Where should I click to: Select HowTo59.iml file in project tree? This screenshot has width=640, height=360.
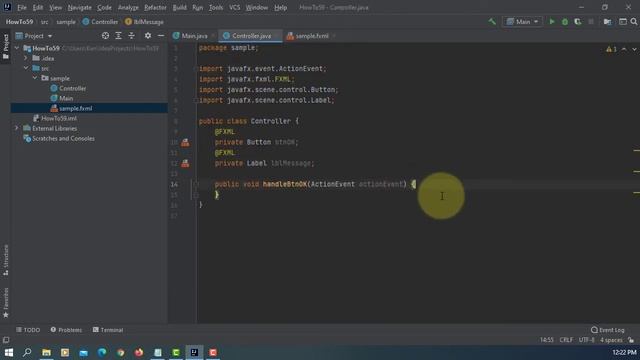[55, 118]
